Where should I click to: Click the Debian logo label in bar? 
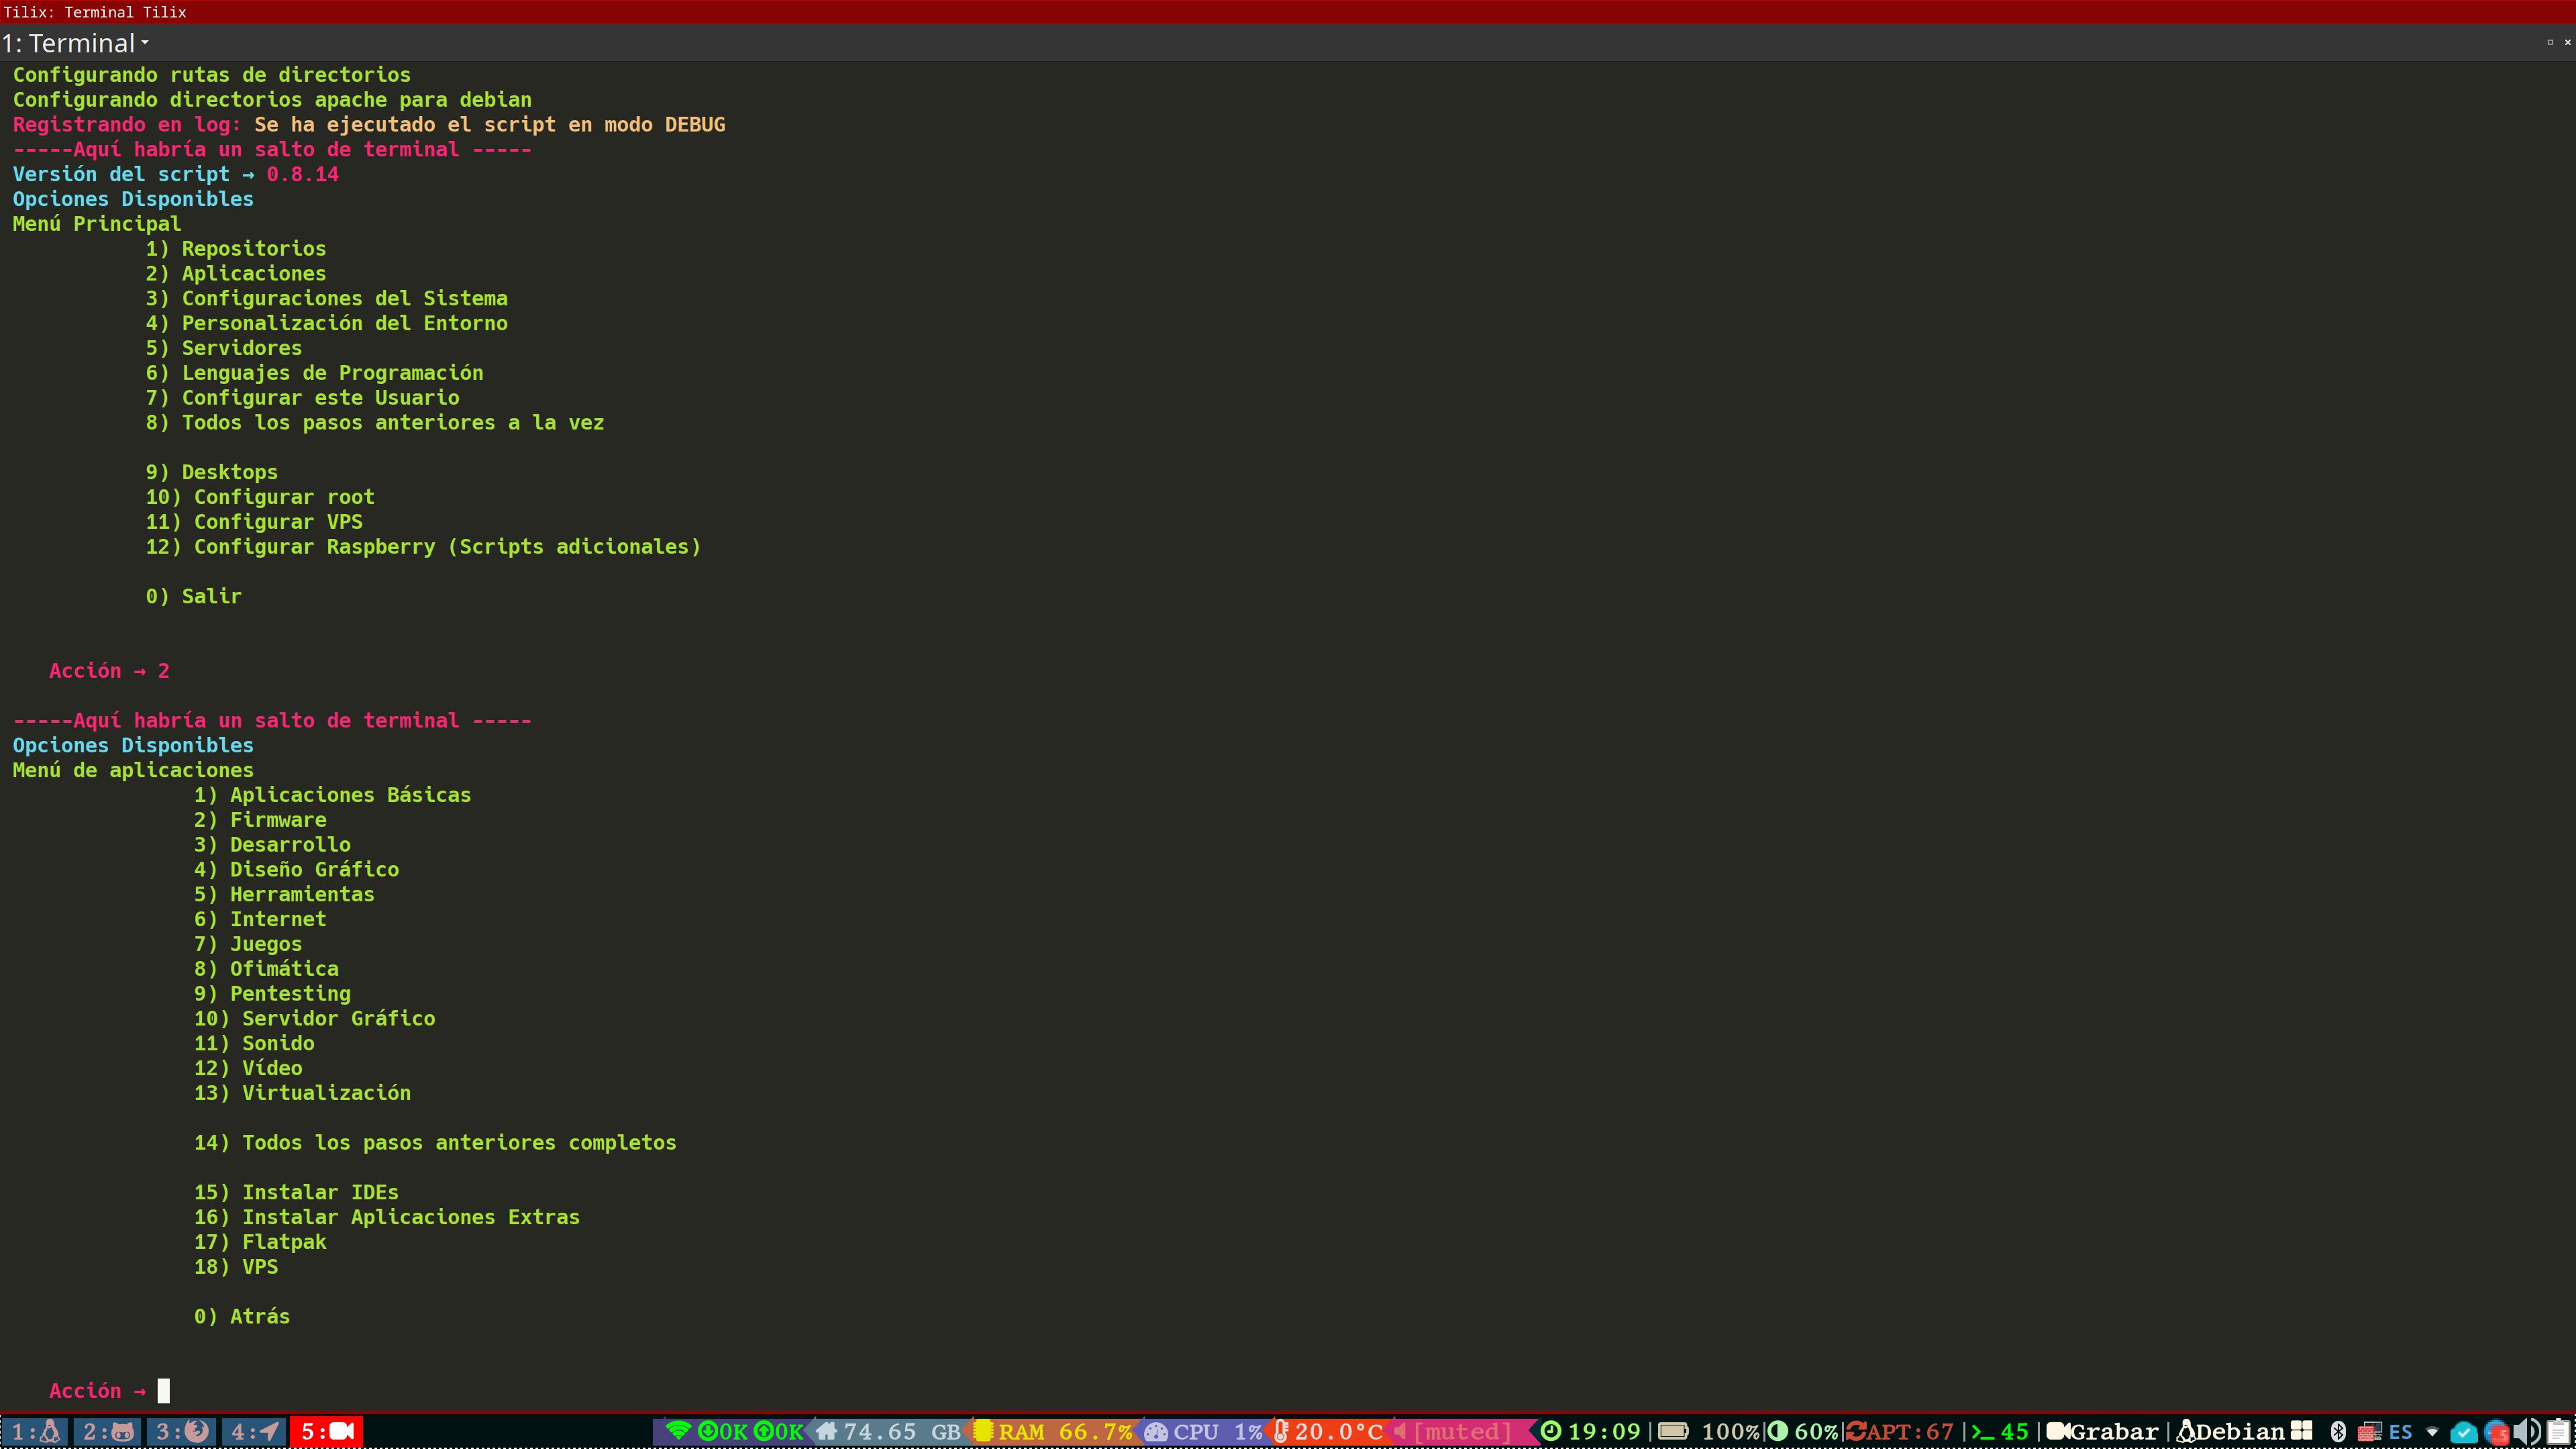click(2231, 1431)
